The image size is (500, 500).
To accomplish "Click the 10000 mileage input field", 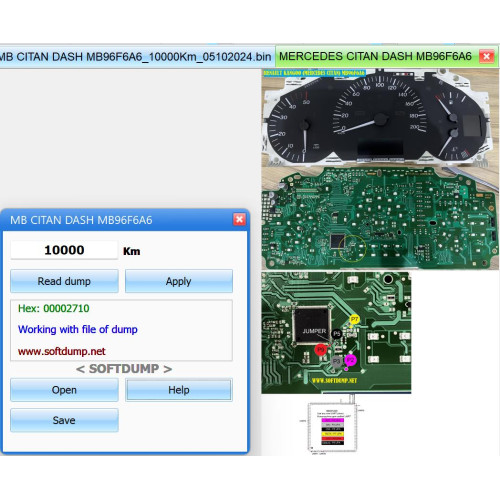I will tap(64, 250).
